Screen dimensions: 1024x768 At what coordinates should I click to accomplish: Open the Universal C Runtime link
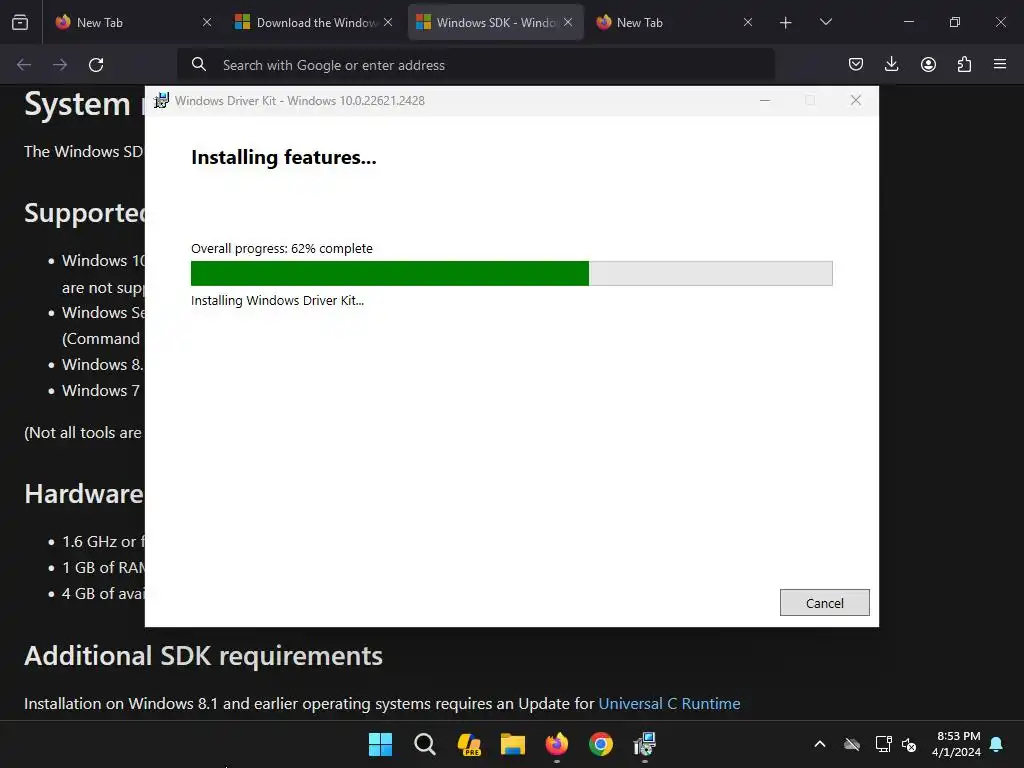click(x=669, y=703)
